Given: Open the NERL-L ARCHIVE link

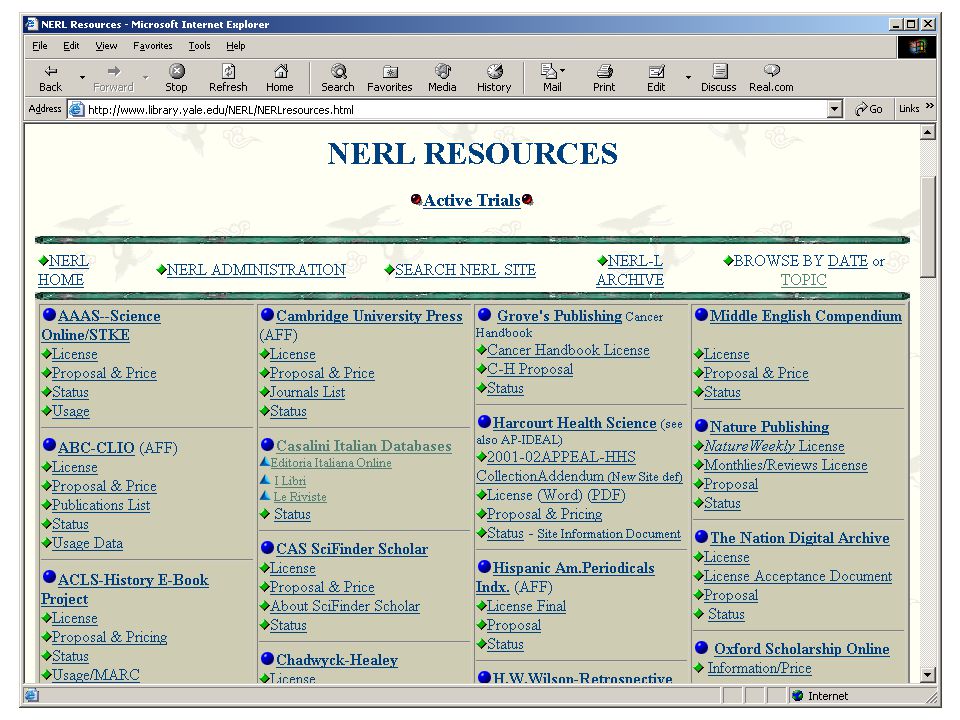Looking at the screenshot, I should 629,270.
